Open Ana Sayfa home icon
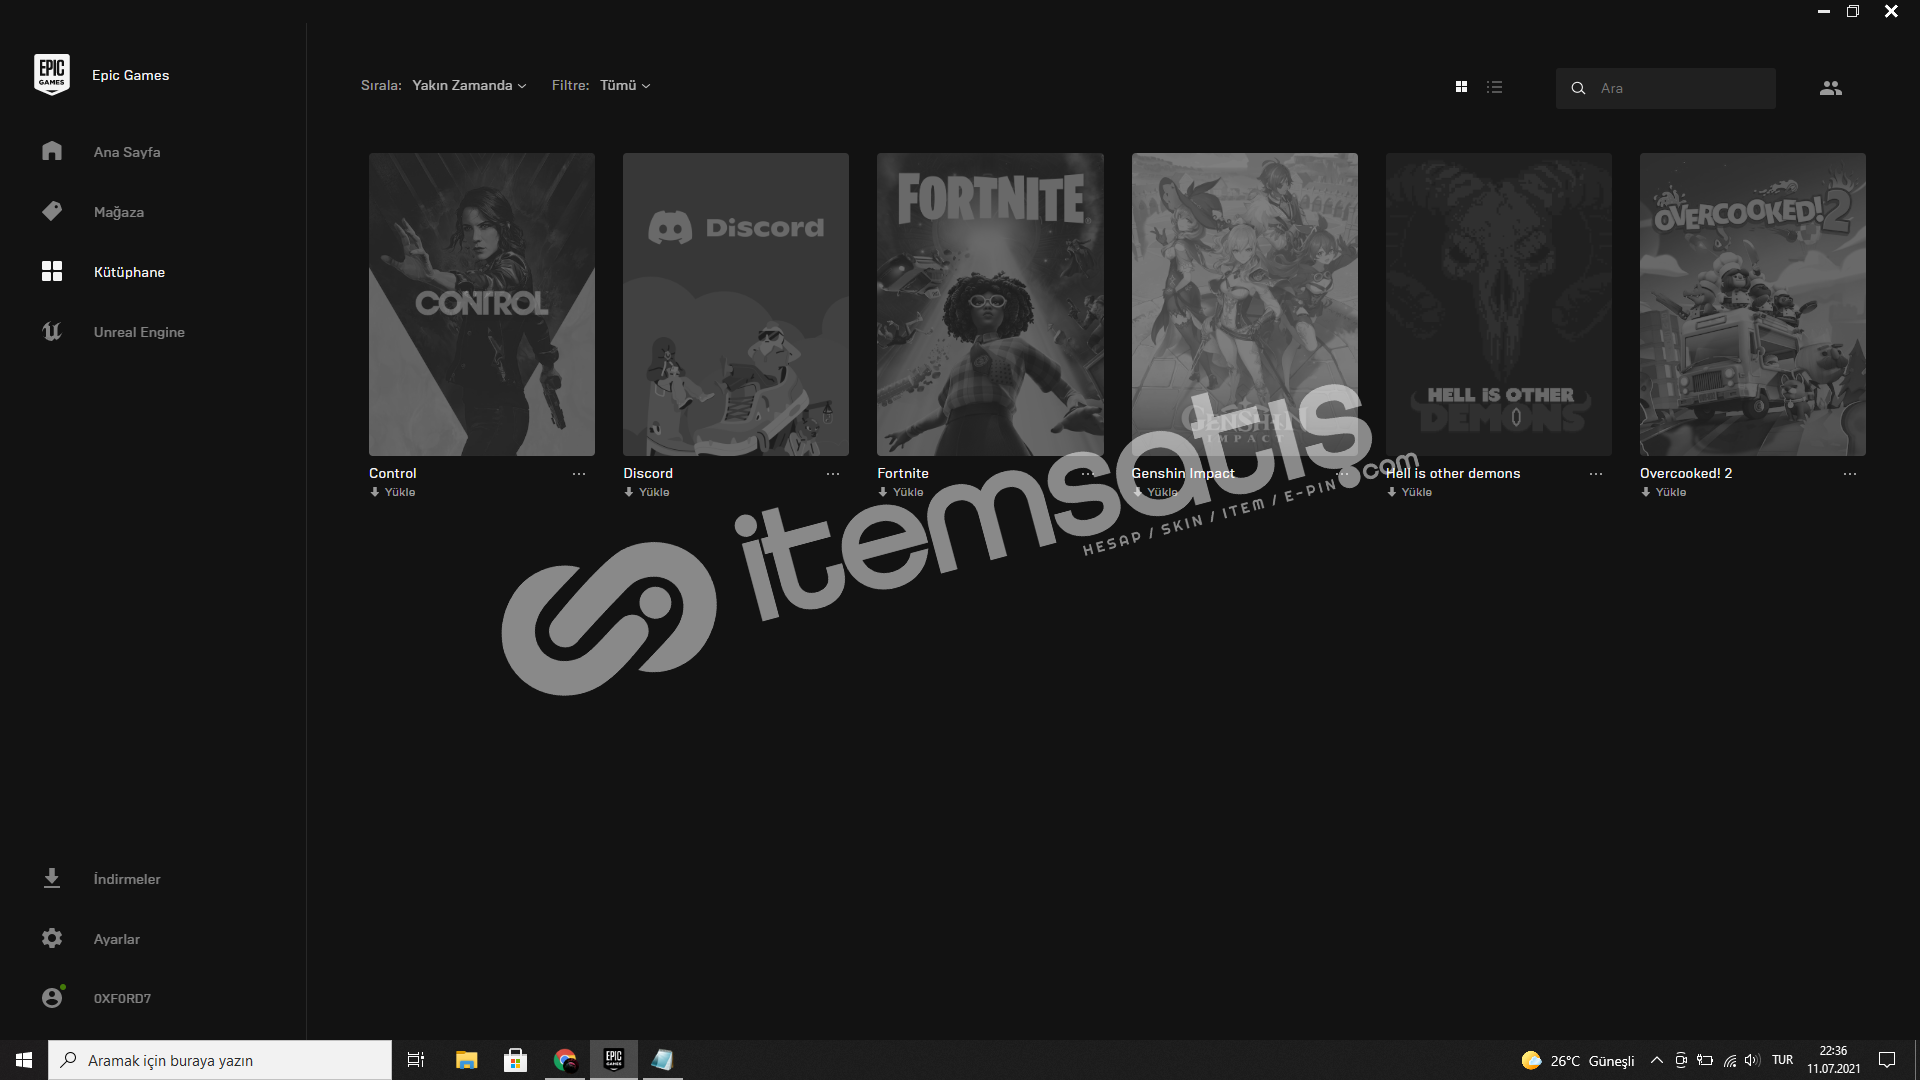The image size is (1920, 1080). pyautogui.click(x=52, y=151)
